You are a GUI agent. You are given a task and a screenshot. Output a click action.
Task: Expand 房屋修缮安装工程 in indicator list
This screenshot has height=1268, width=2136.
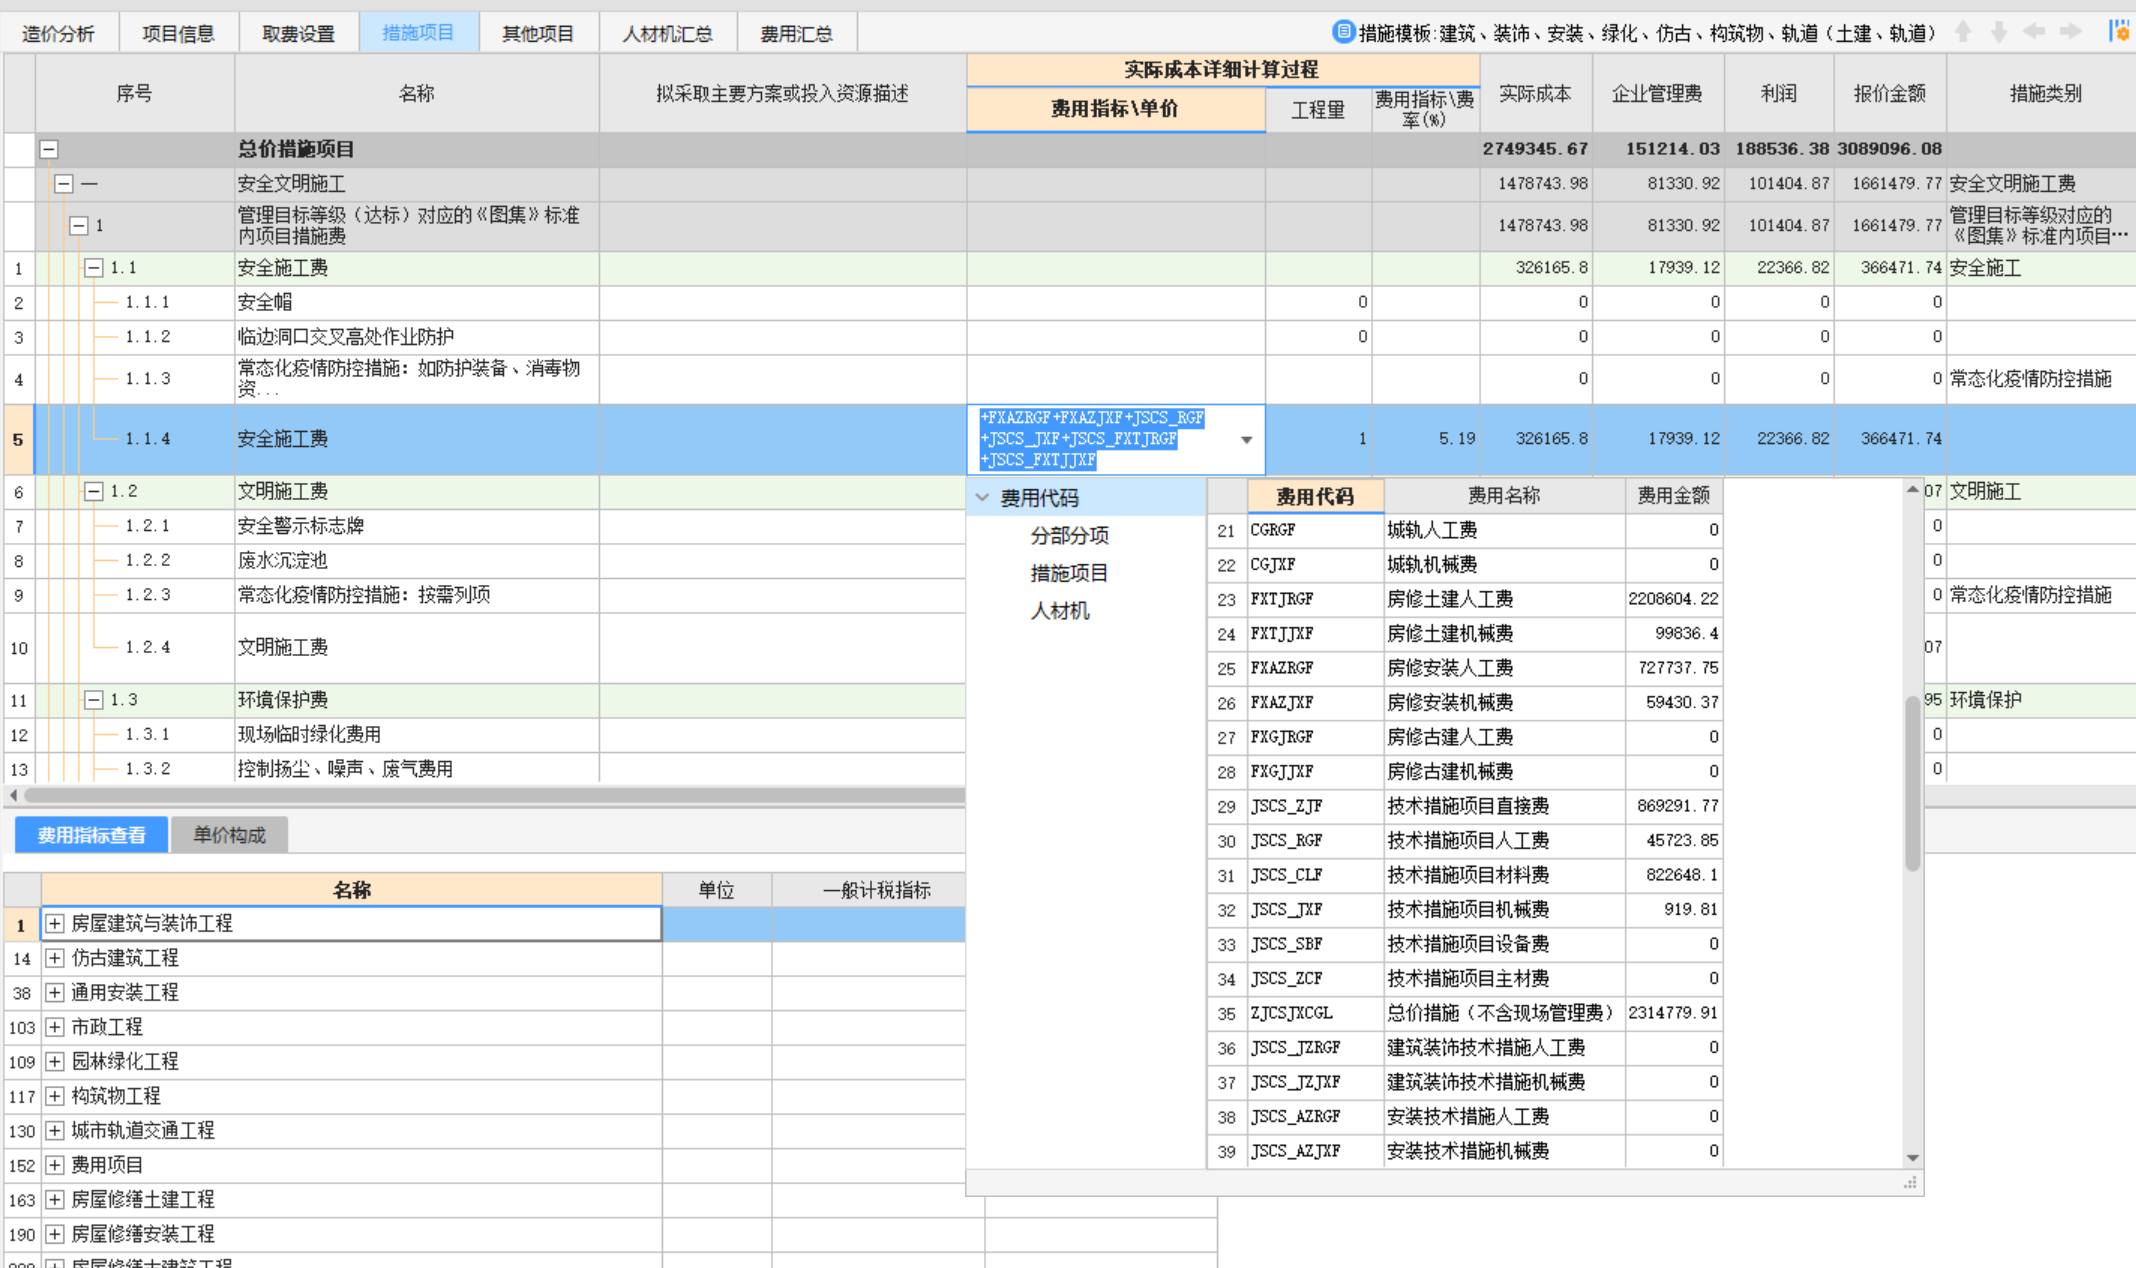coord(55,1234)
